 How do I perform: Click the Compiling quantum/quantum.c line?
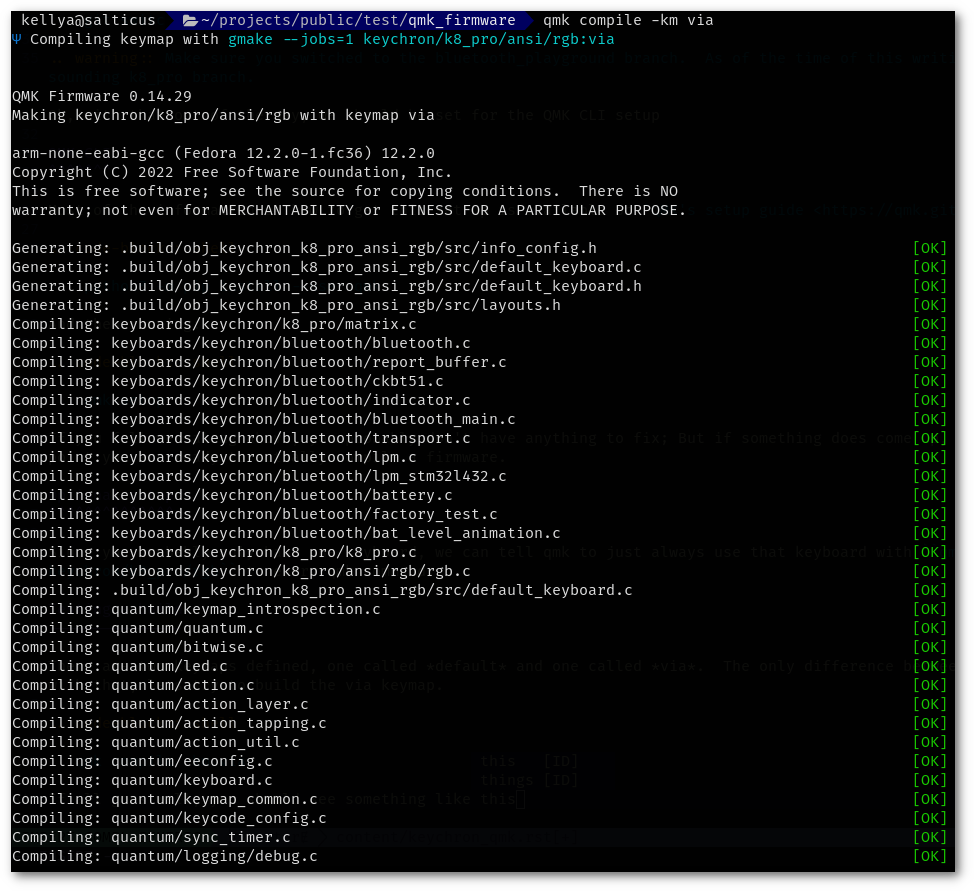click(138, 629)
